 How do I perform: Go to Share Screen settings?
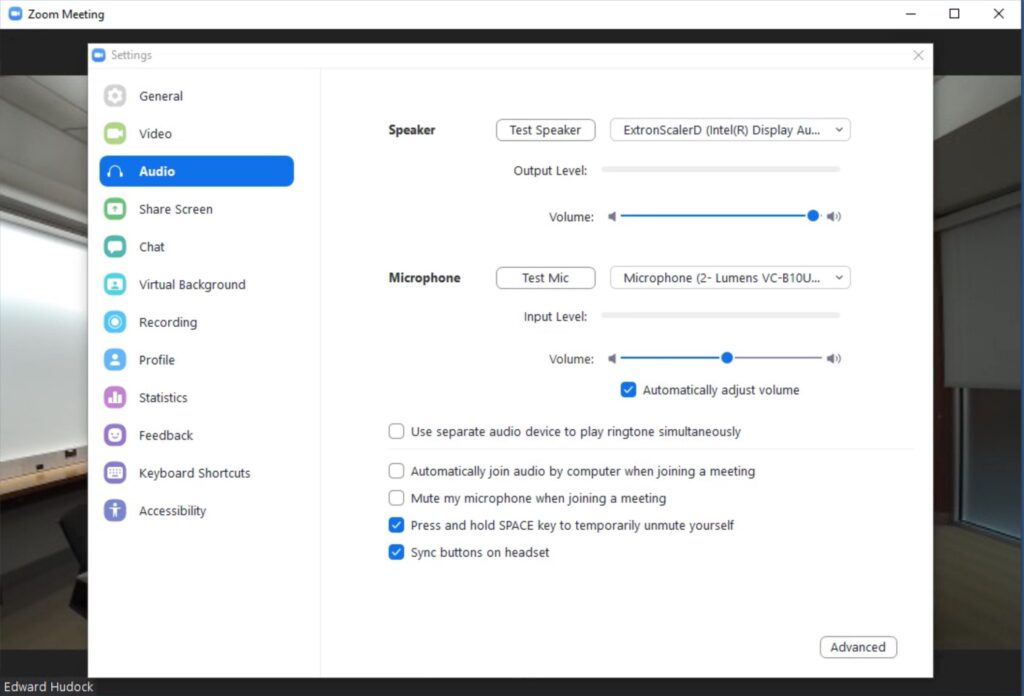point(197,209)
